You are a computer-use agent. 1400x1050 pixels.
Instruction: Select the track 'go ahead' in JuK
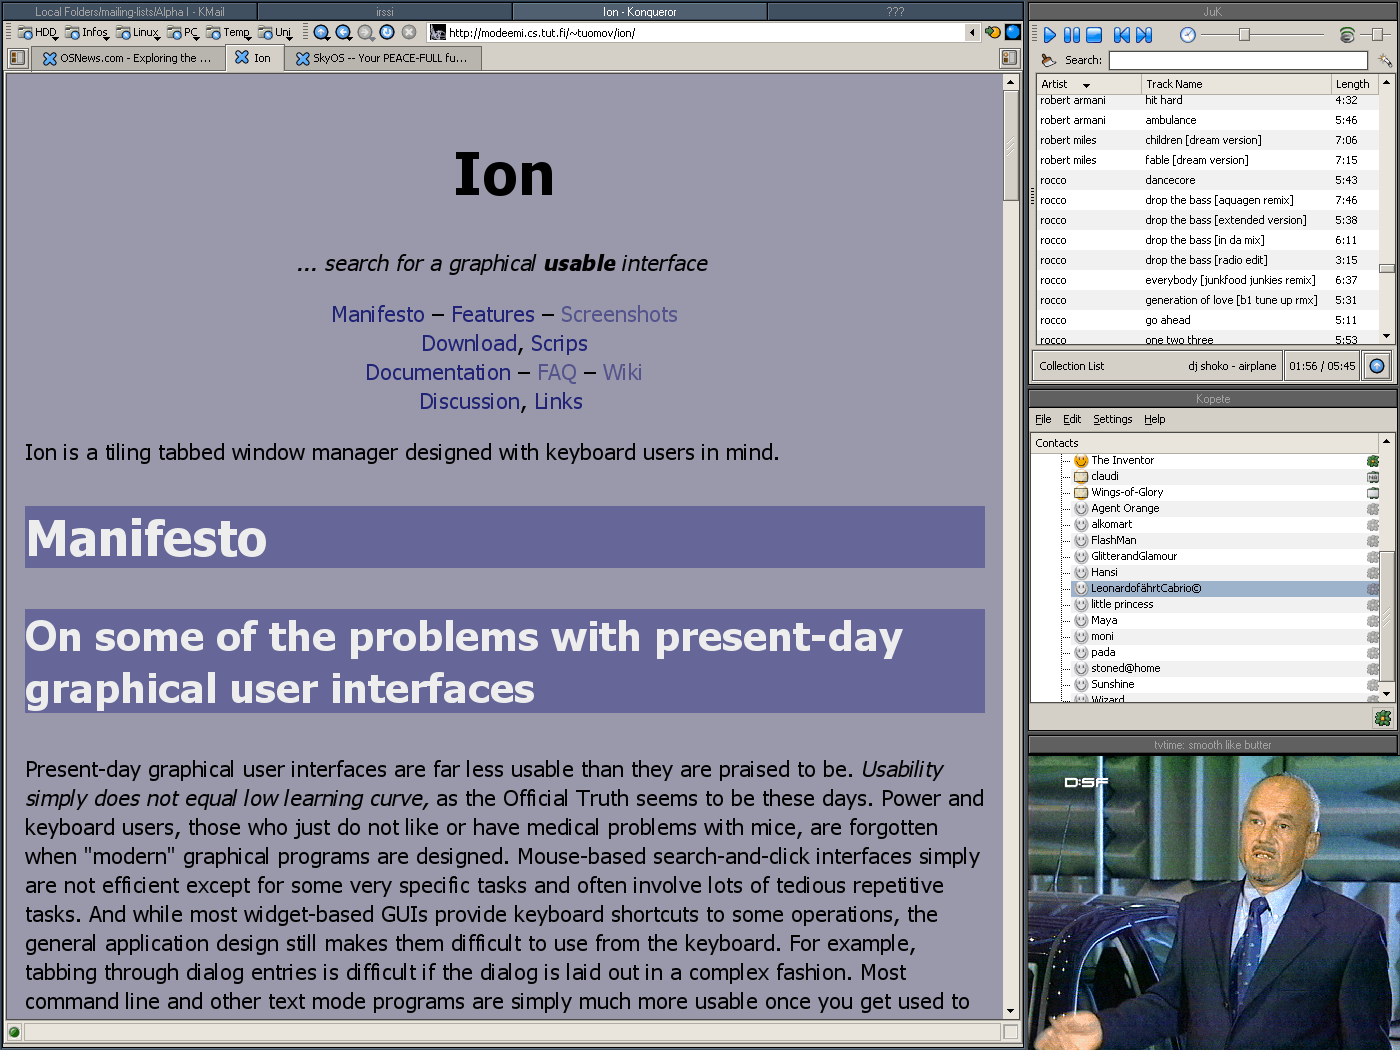click(x=1207, y=320)
